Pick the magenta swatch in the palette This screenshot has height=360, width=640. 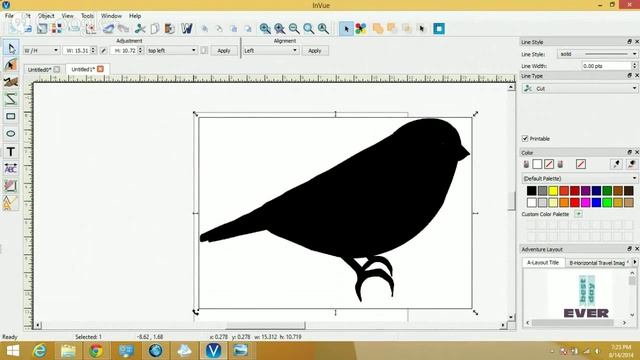(x=585, y=202)
